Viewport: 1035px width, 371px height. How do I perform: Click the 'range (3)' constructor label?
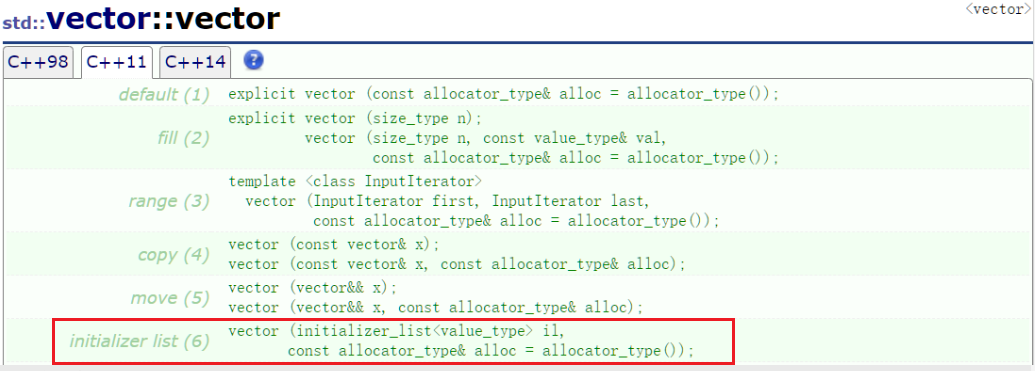[169, 201]
